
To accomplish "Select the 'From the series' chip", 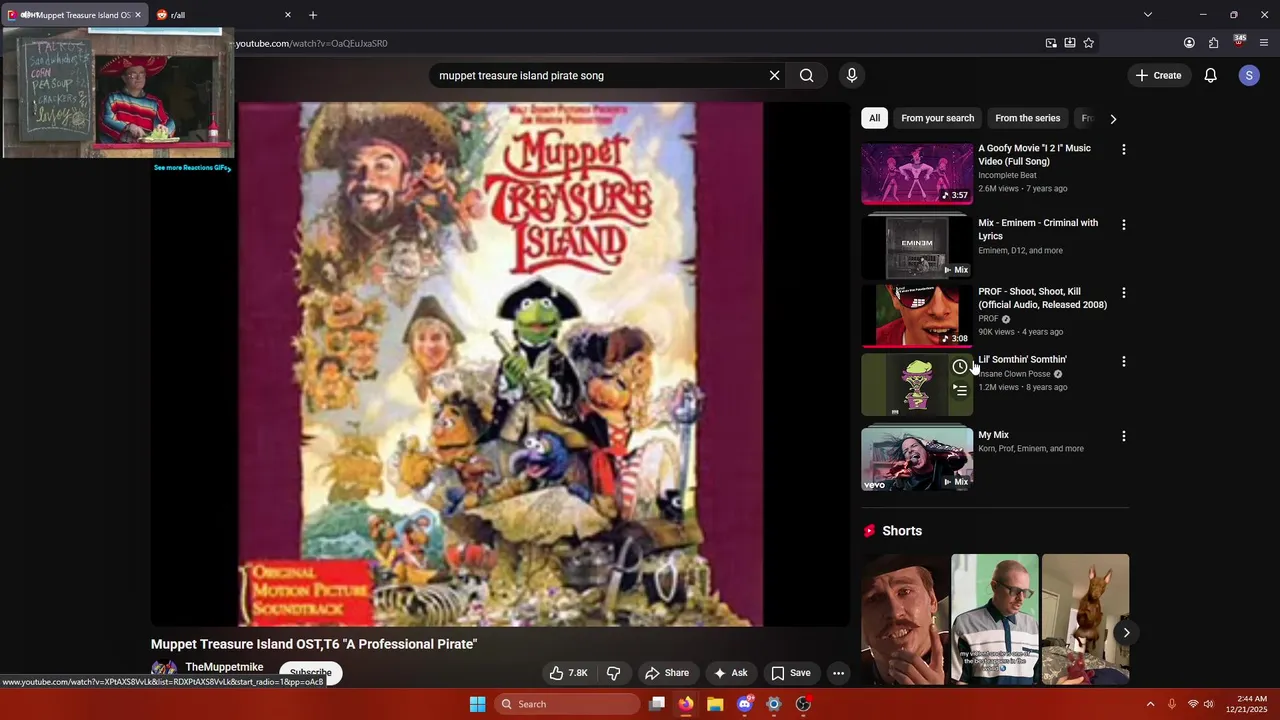I will (x=1027, y=118).
